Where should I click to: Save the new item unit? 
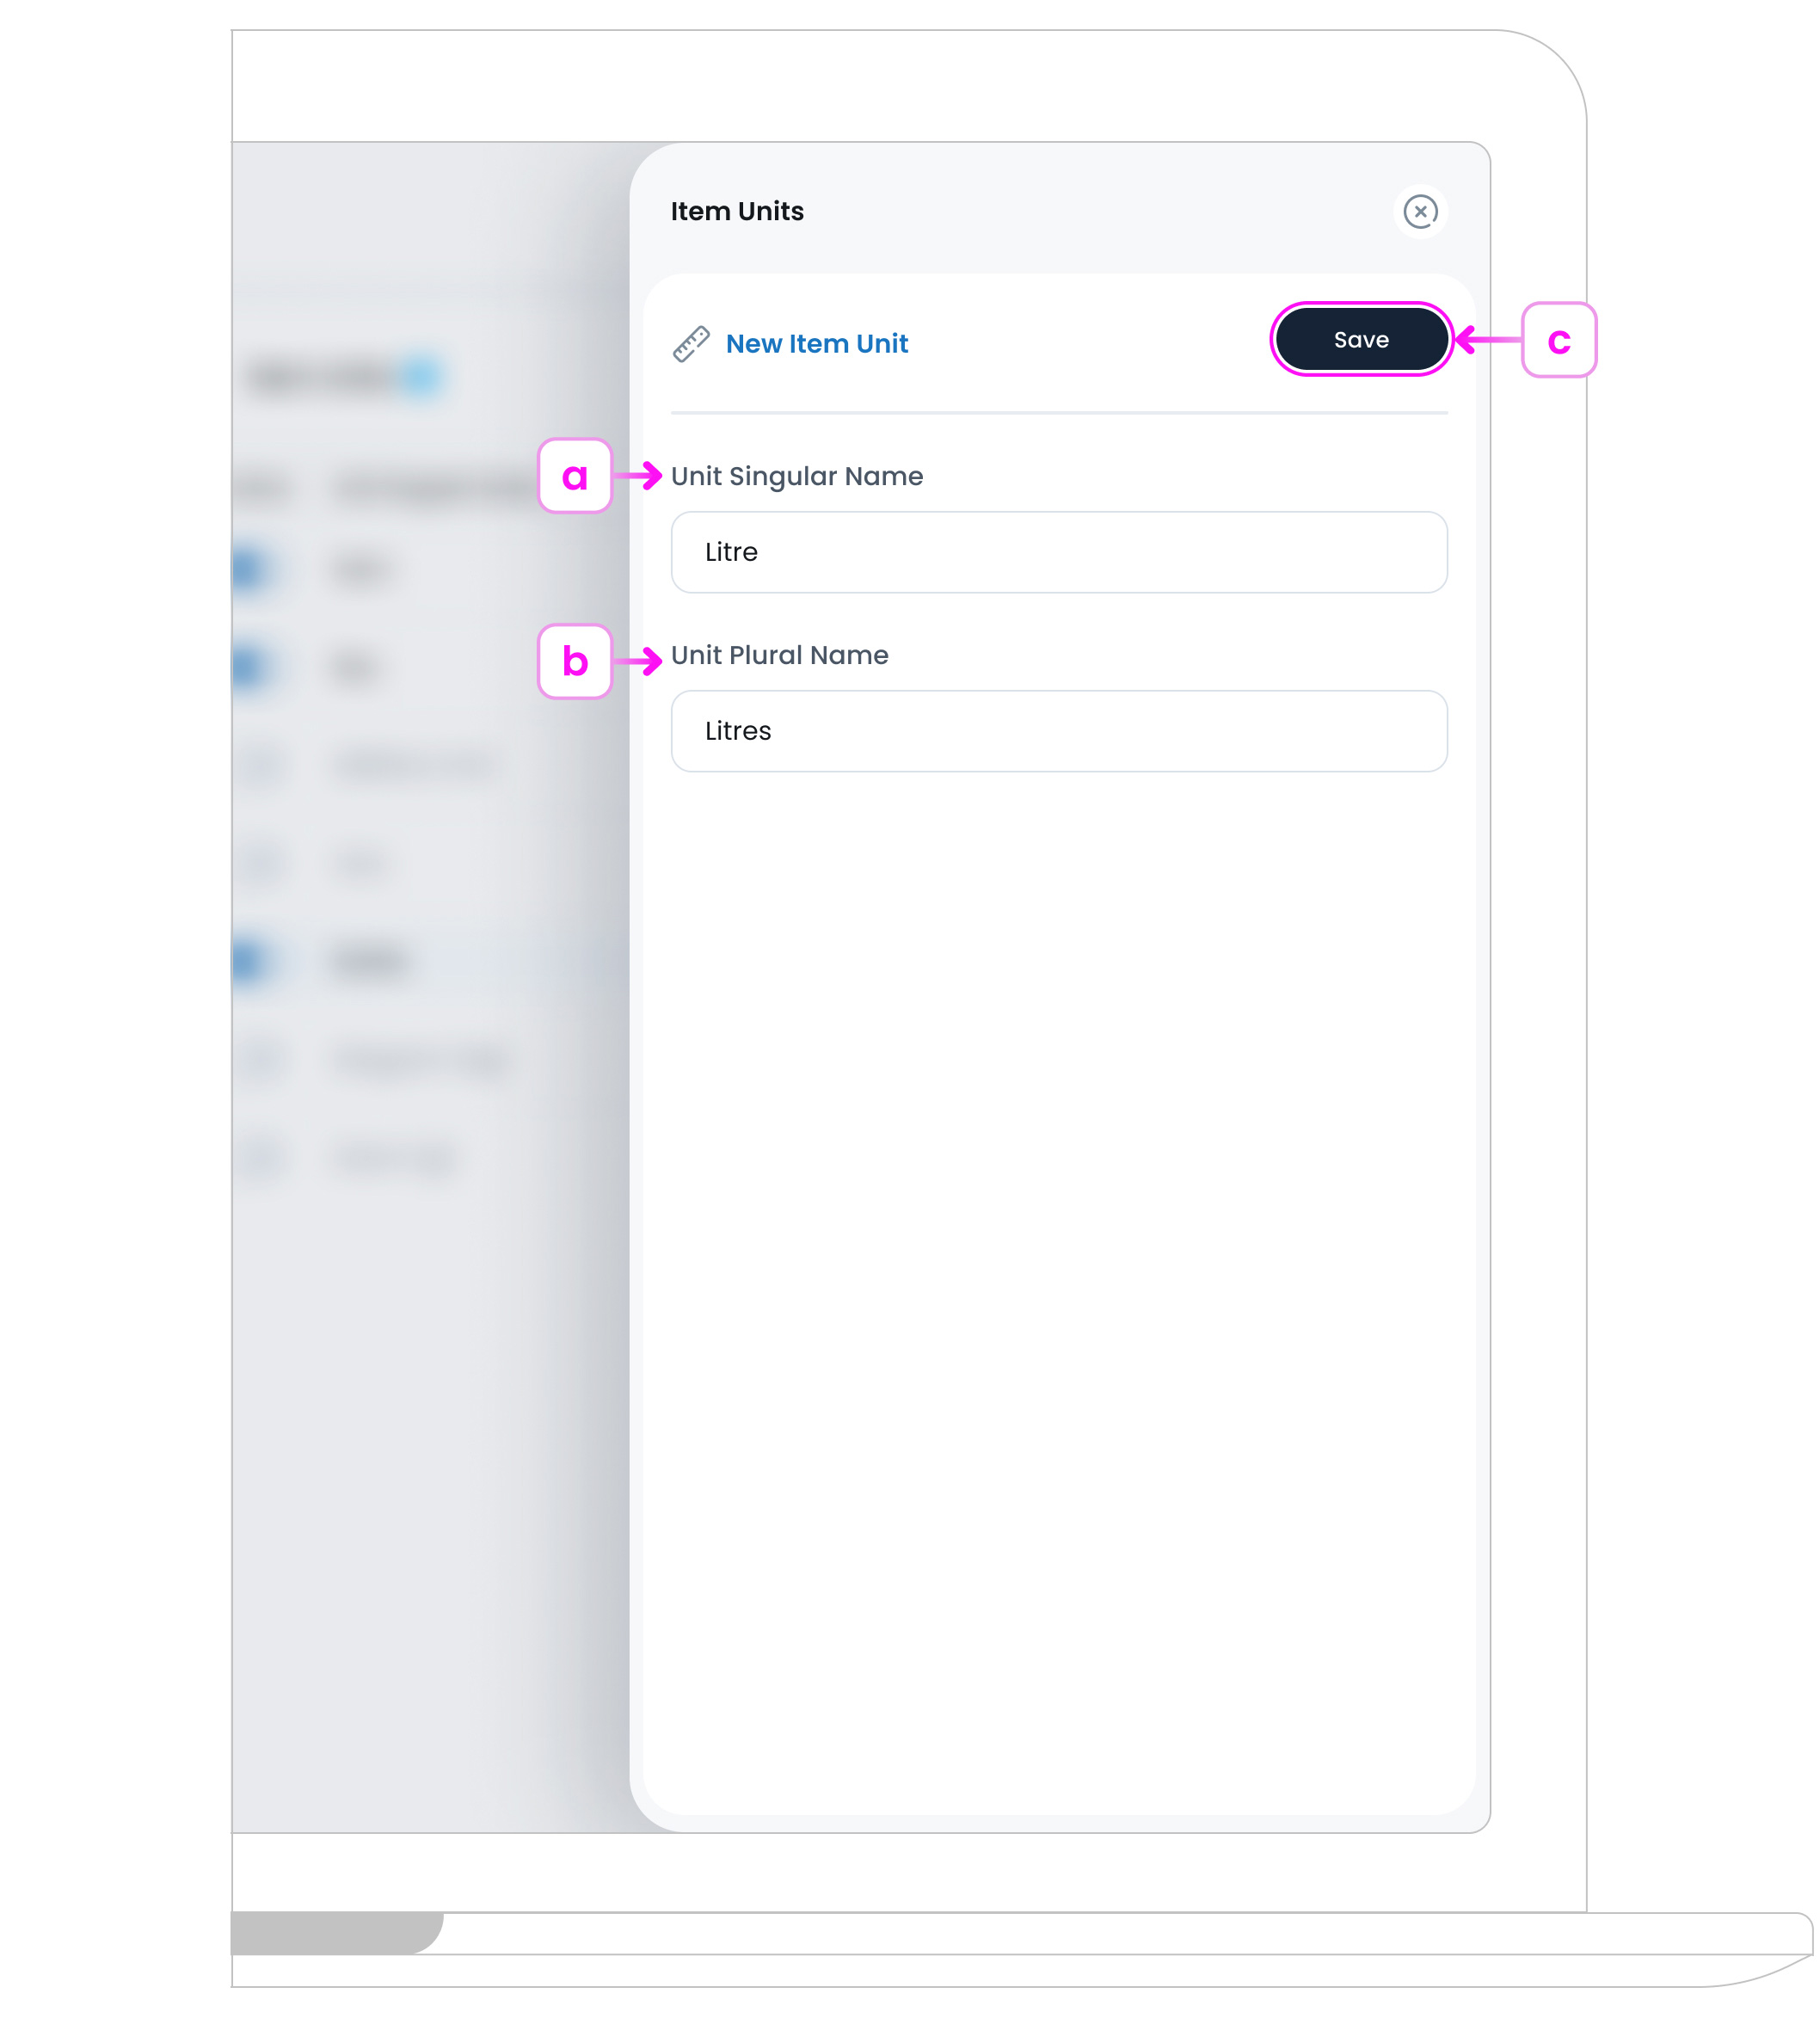[1361, 339]
